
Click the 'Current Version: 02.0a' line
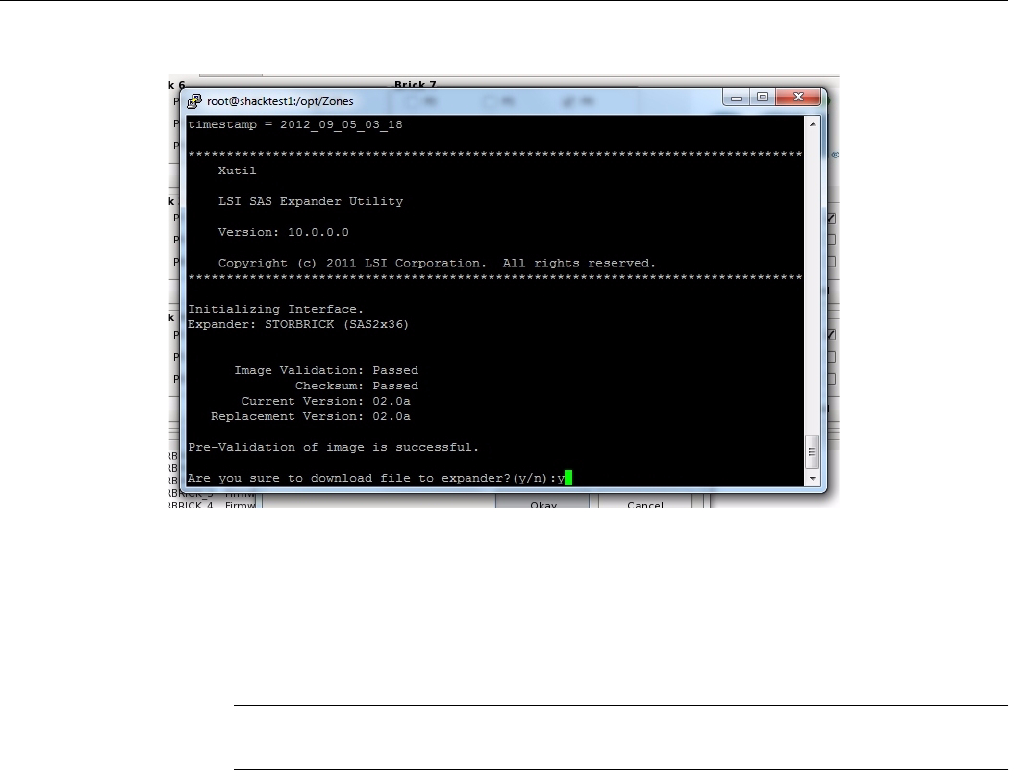[326, 401]
